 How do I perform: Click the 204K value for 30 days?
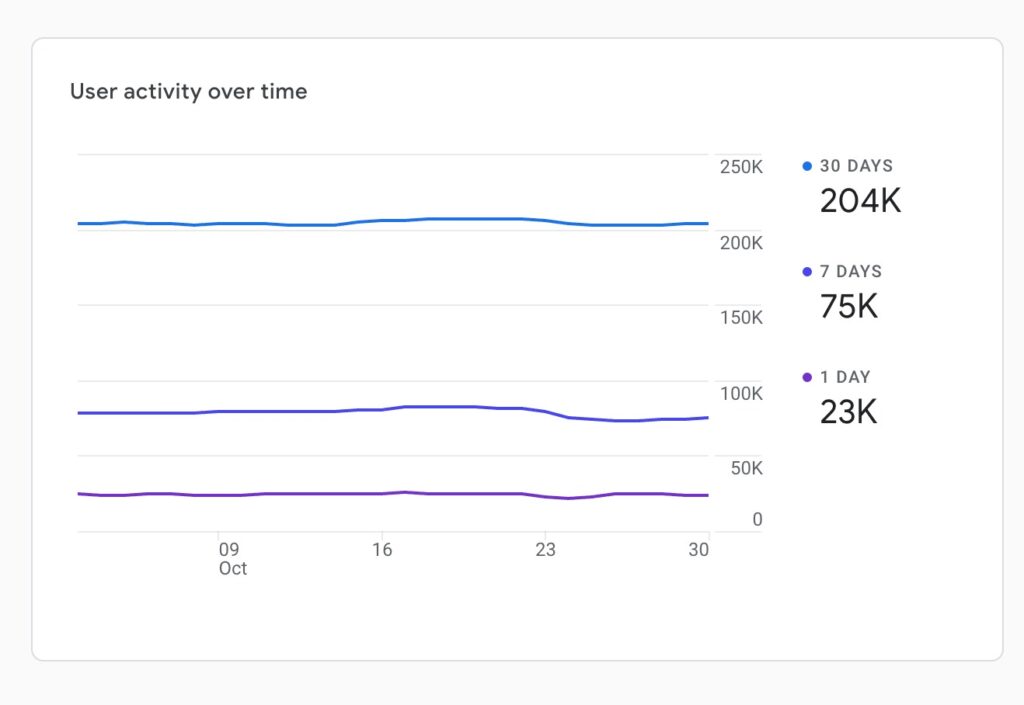(860, 201)
